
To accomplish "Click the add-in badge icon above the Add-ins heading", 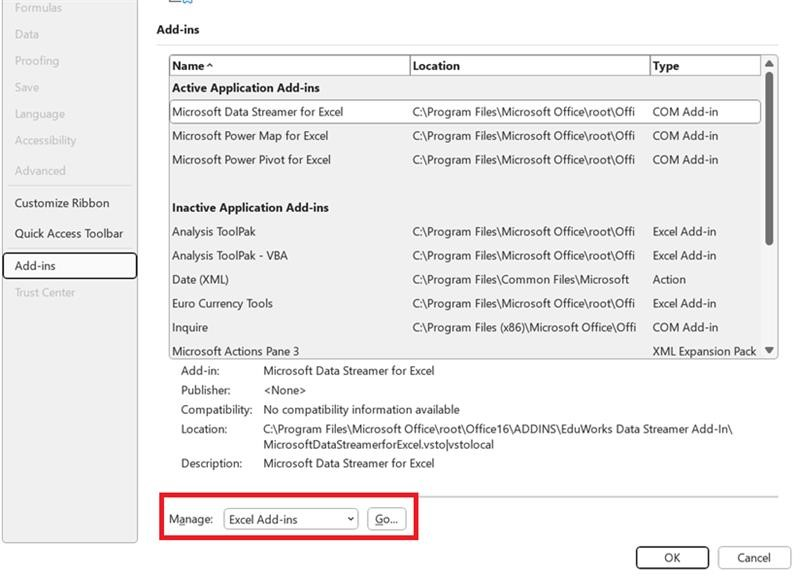I will tap(170, 5).
